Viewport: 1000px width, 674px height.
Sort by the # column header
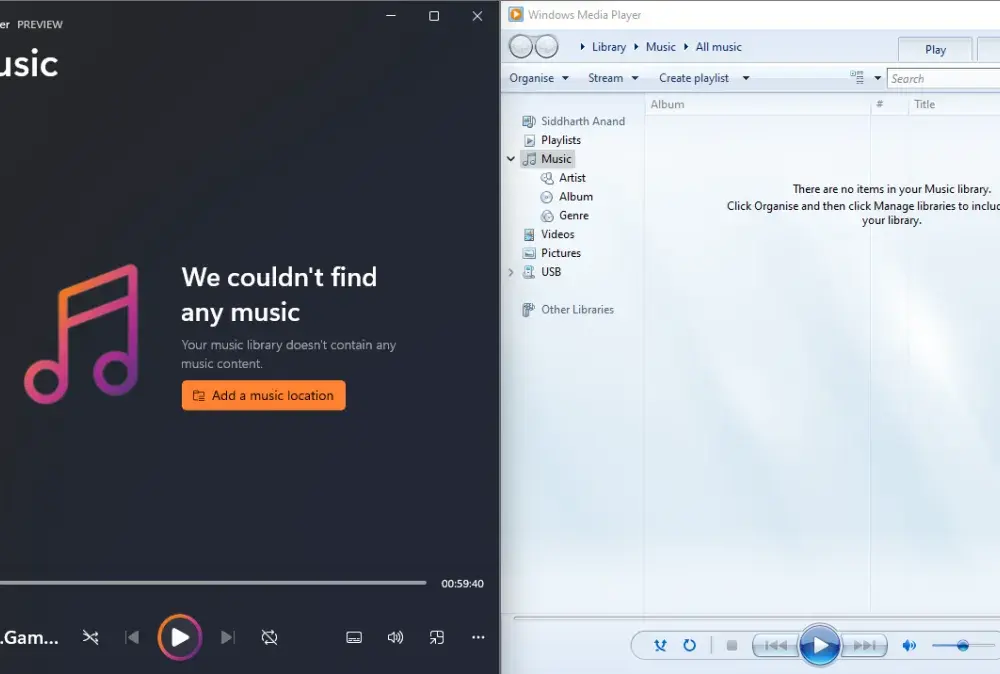(x=879, y=104)
